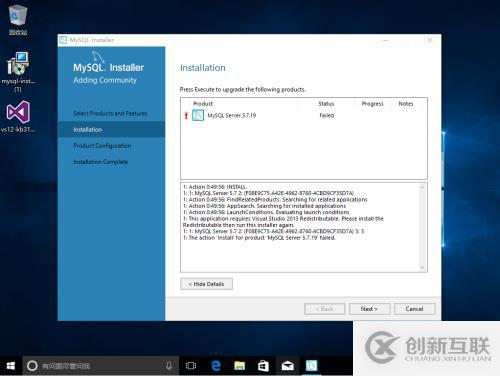This screenshot has width=500, height=376.
Task: Click the 'Visual Studio 2013 Redistributable' log line
Action: pyautogui.click(x=283, y=222)
